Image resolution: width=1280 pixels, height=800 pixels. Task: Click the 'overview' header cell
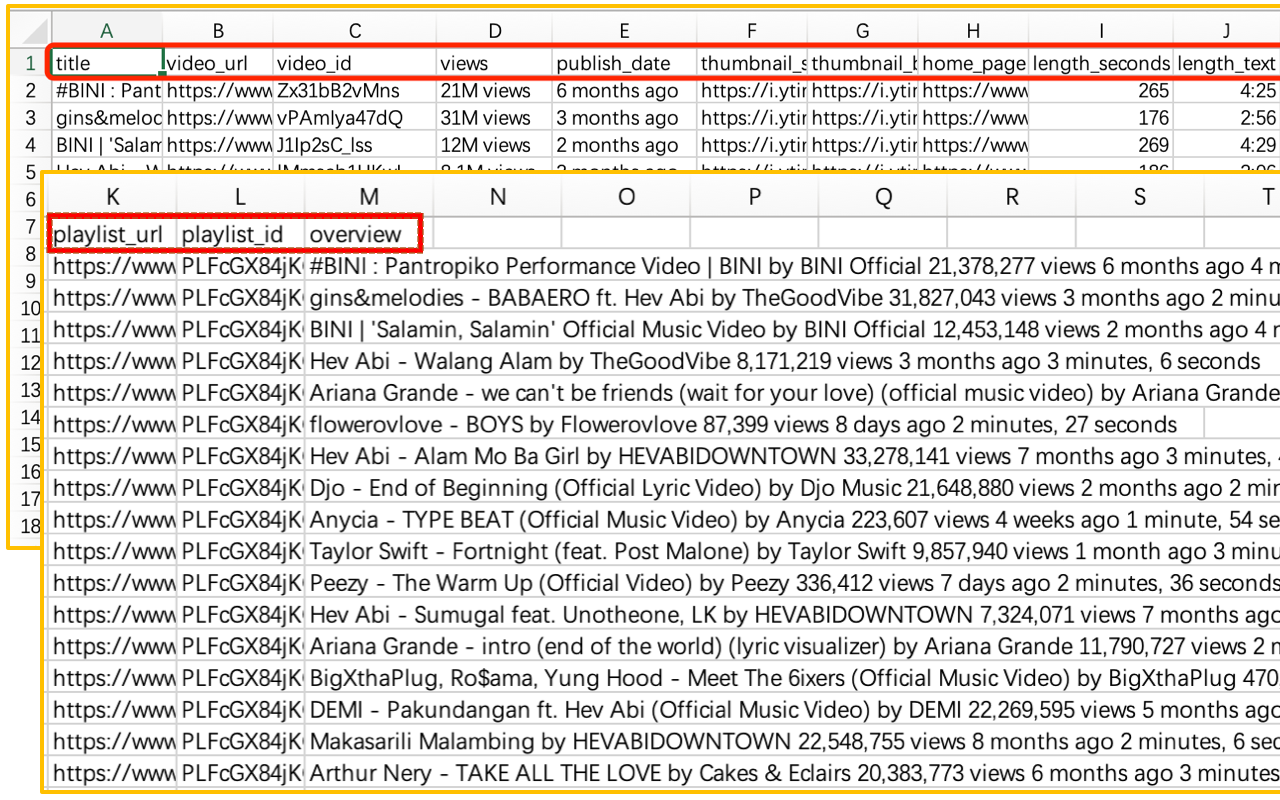pos(364,234)
